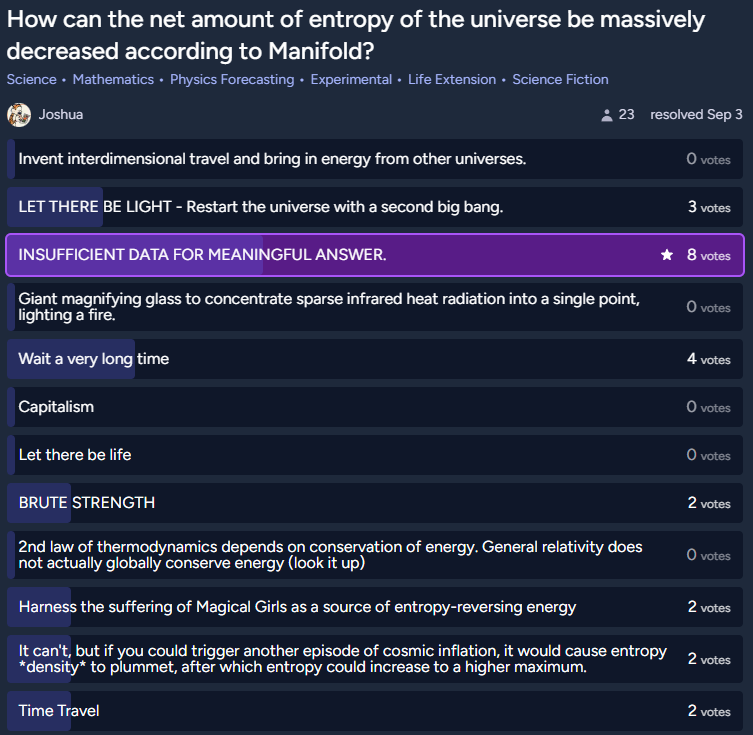Screen dimensions: 753x735
Task: Click the resolved Sep 3 label
Action: (x=696, y=115)
